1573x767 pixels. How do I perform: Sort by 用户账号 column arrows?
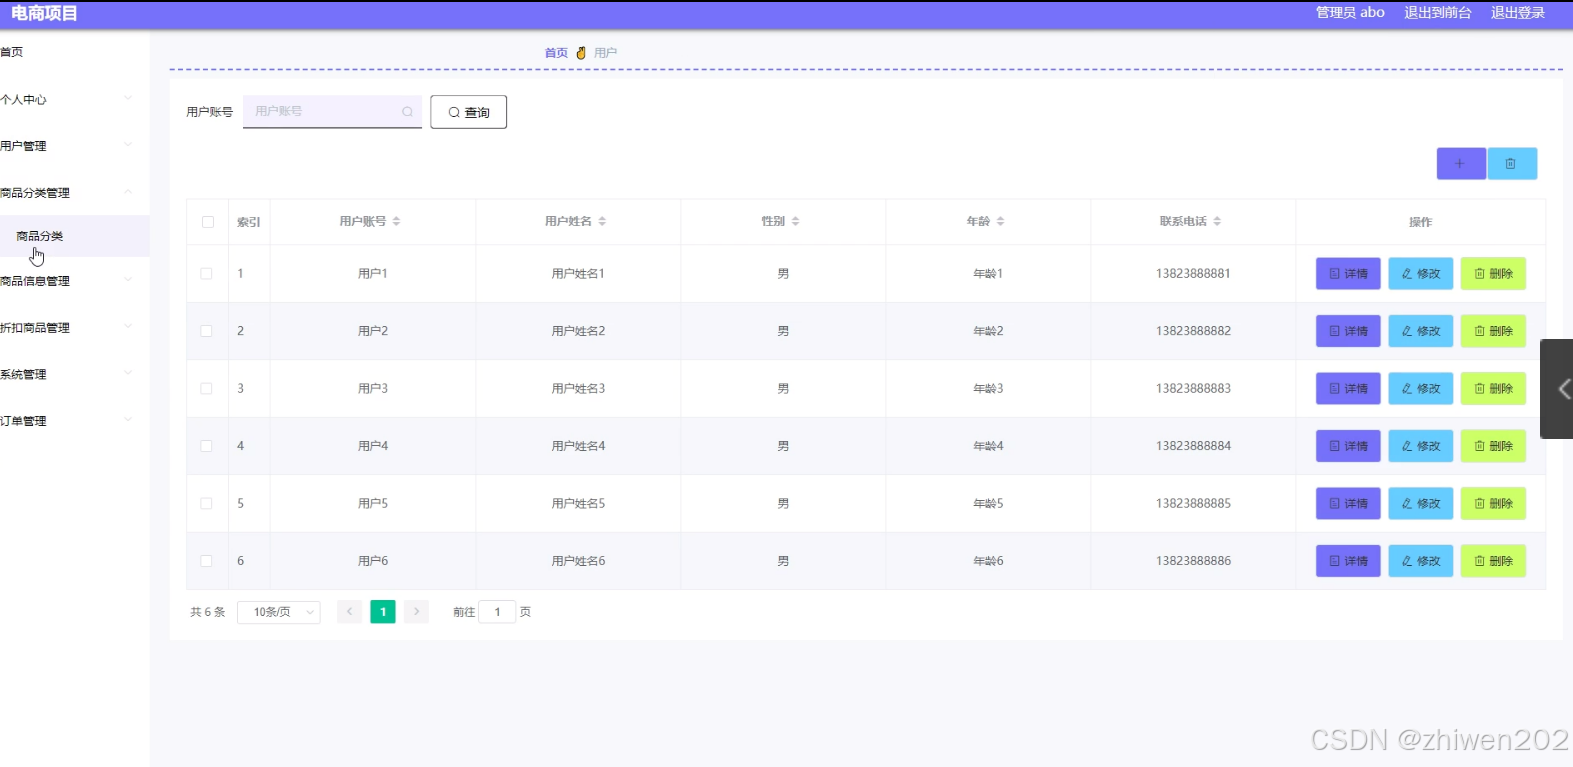click(x=396, y=222)
